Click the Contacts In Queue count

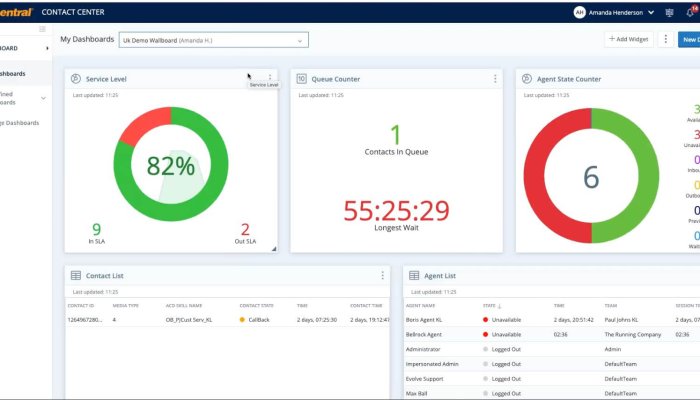[396, 134]
